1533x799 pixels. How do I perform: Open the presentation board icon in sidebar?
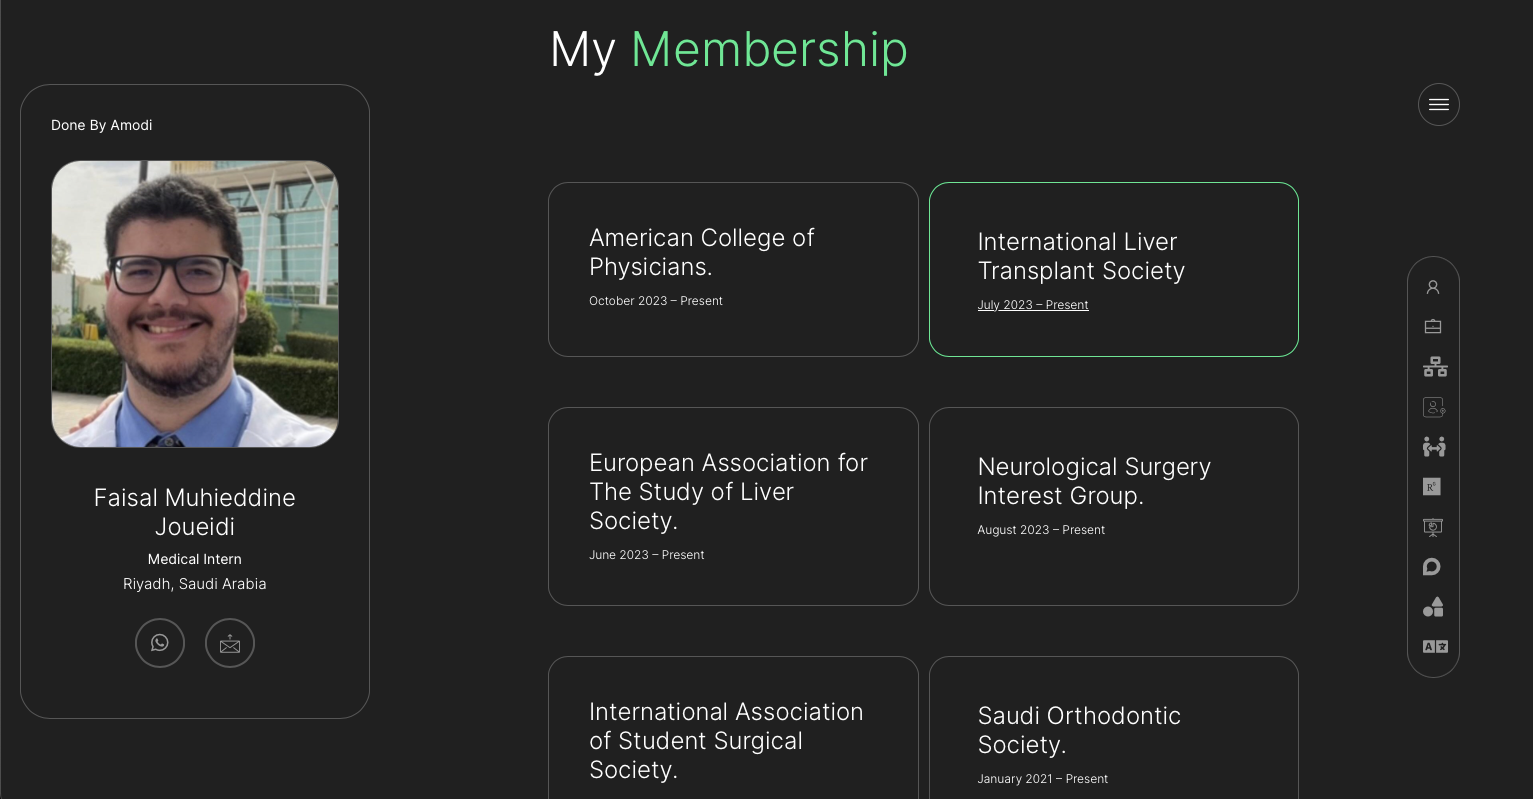pyautogui.click(x=1433, y=527)
